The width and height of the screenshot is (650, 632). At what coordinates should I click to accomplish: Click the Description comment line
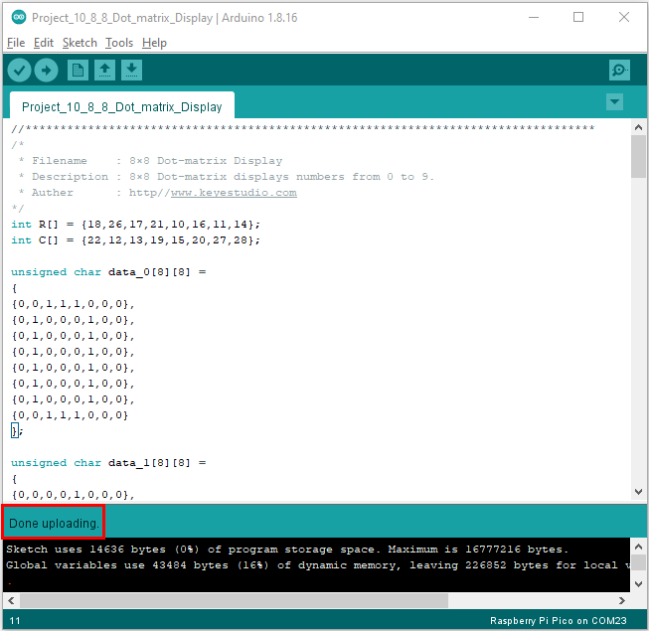pos(226,177)
